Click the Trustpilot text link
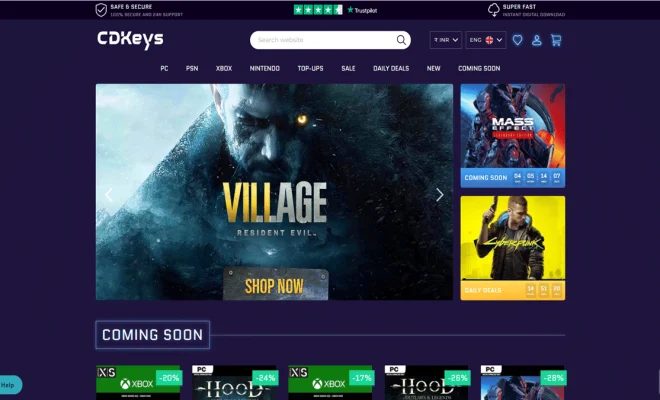Viewport: 660px width, 400px height. (362, 10)
